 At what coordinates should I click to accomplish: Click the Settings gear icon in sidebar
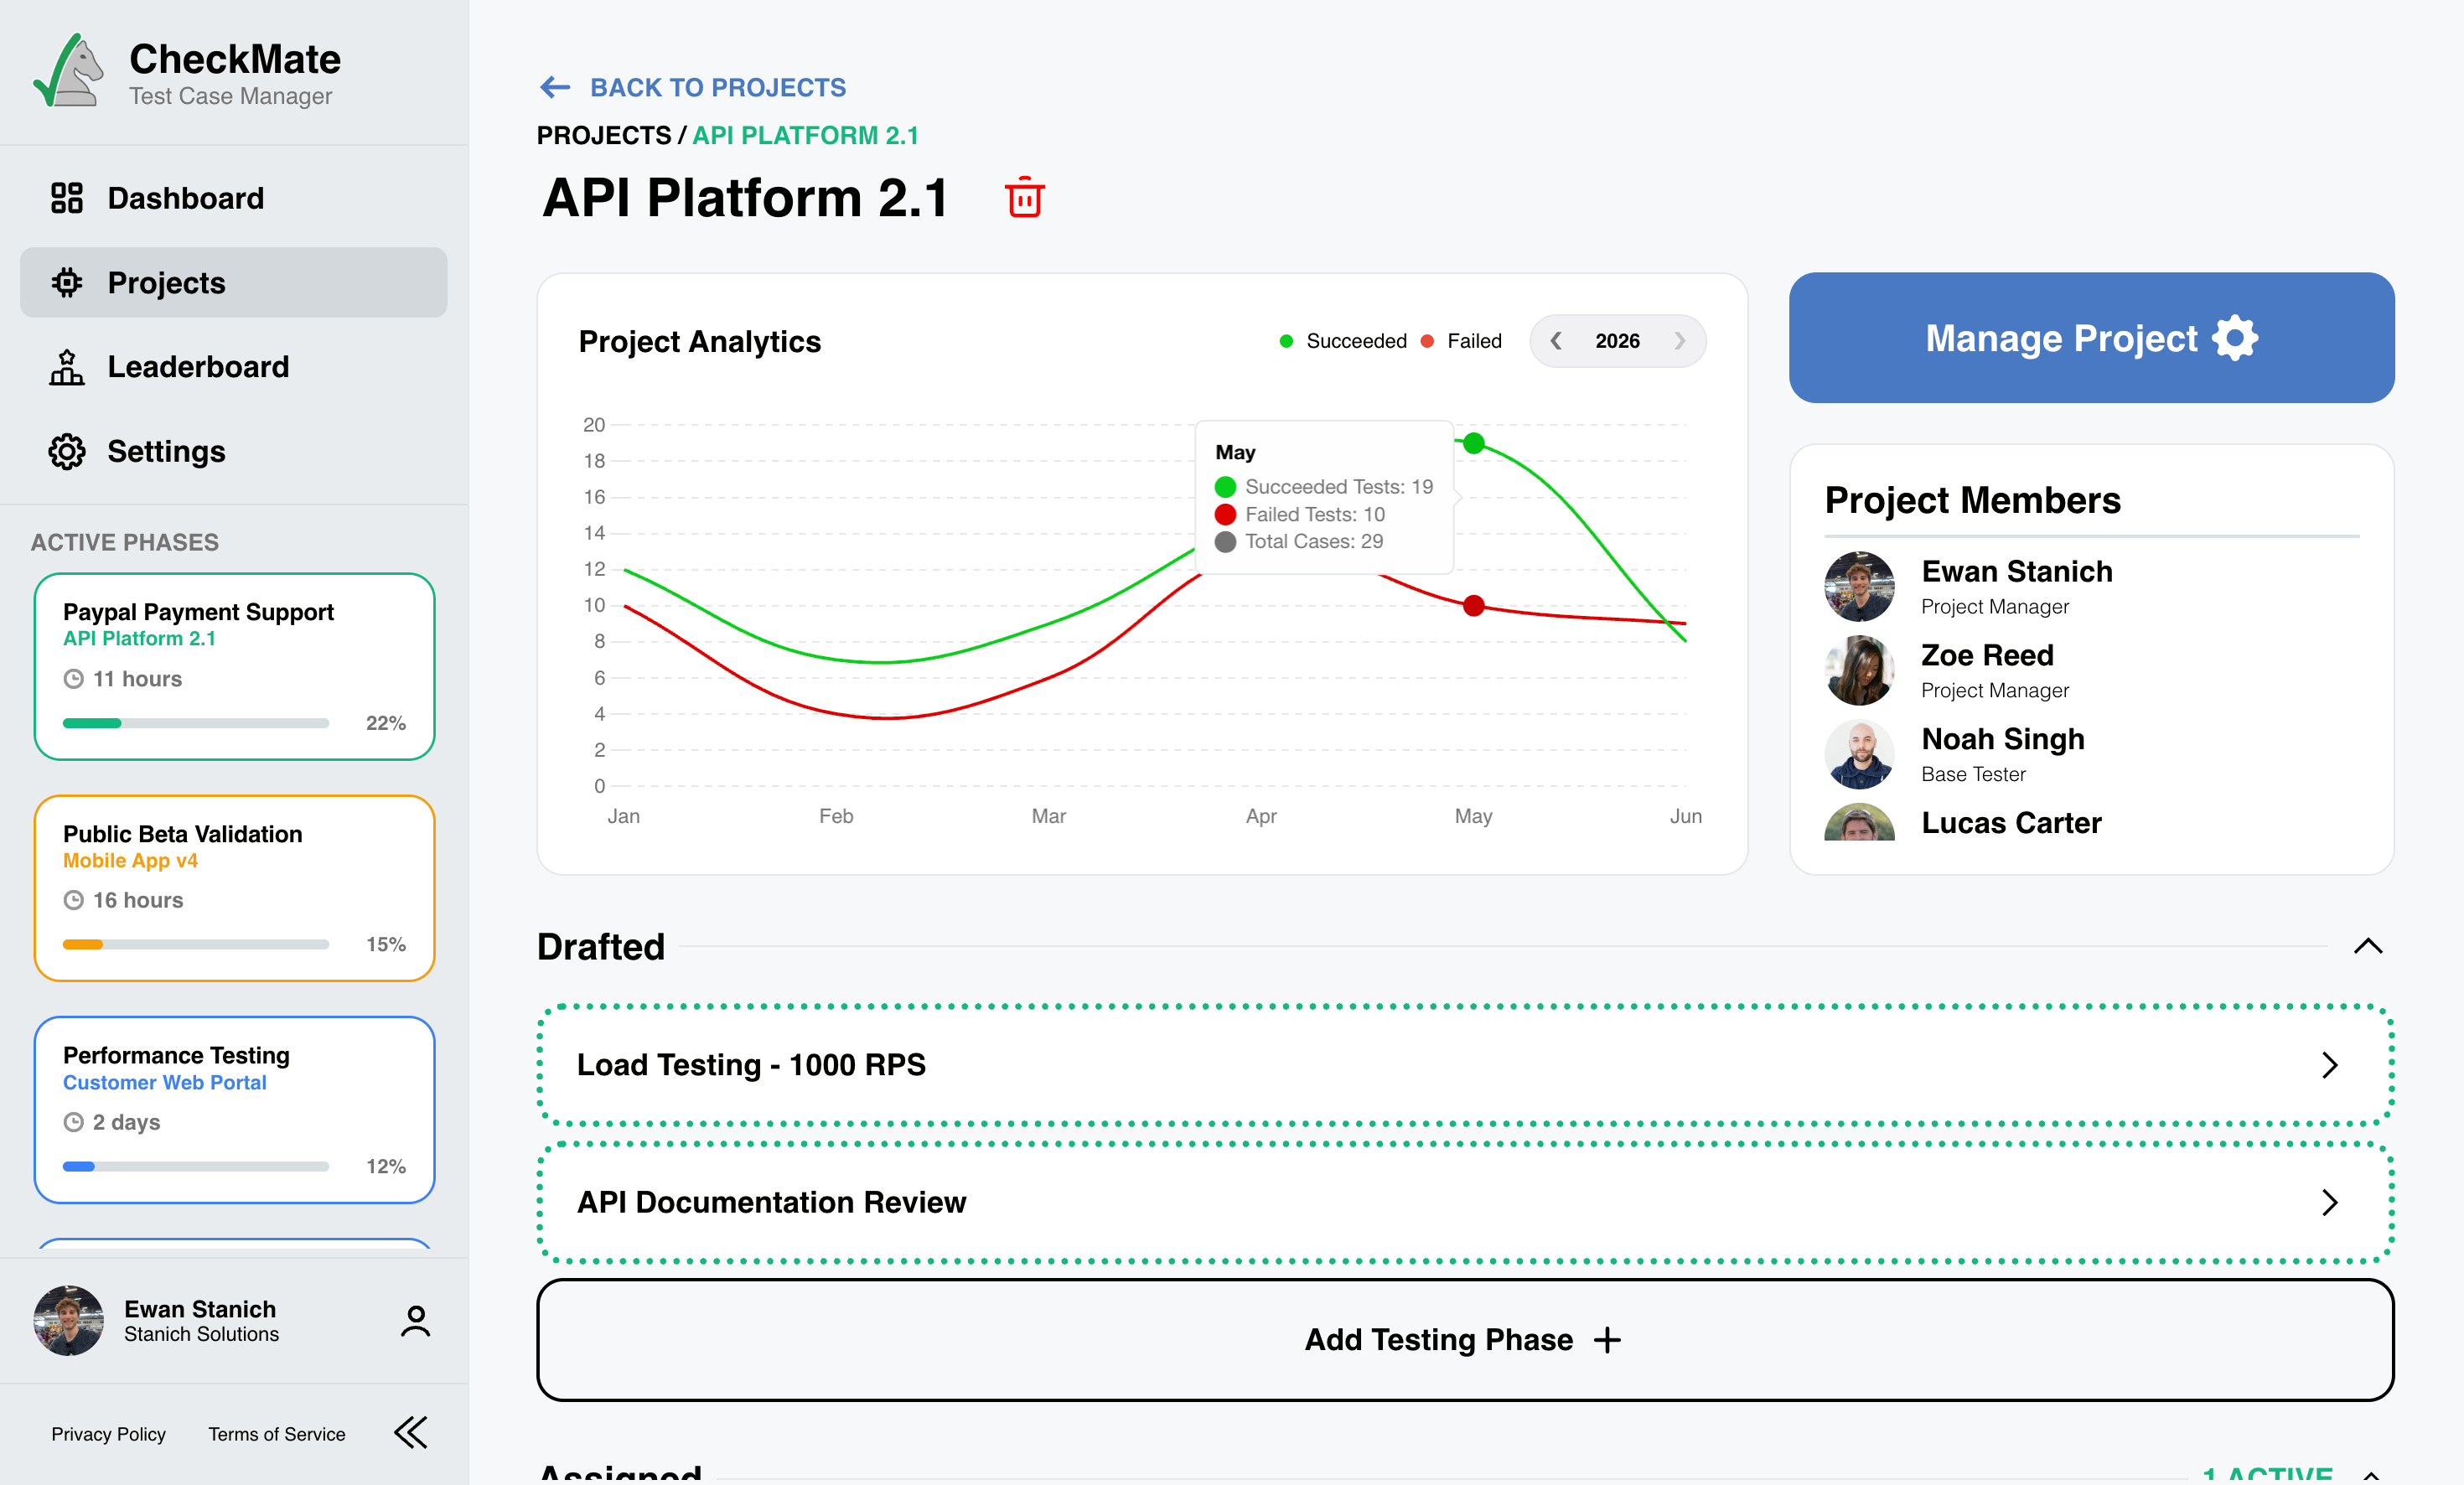tap(67, 452)
